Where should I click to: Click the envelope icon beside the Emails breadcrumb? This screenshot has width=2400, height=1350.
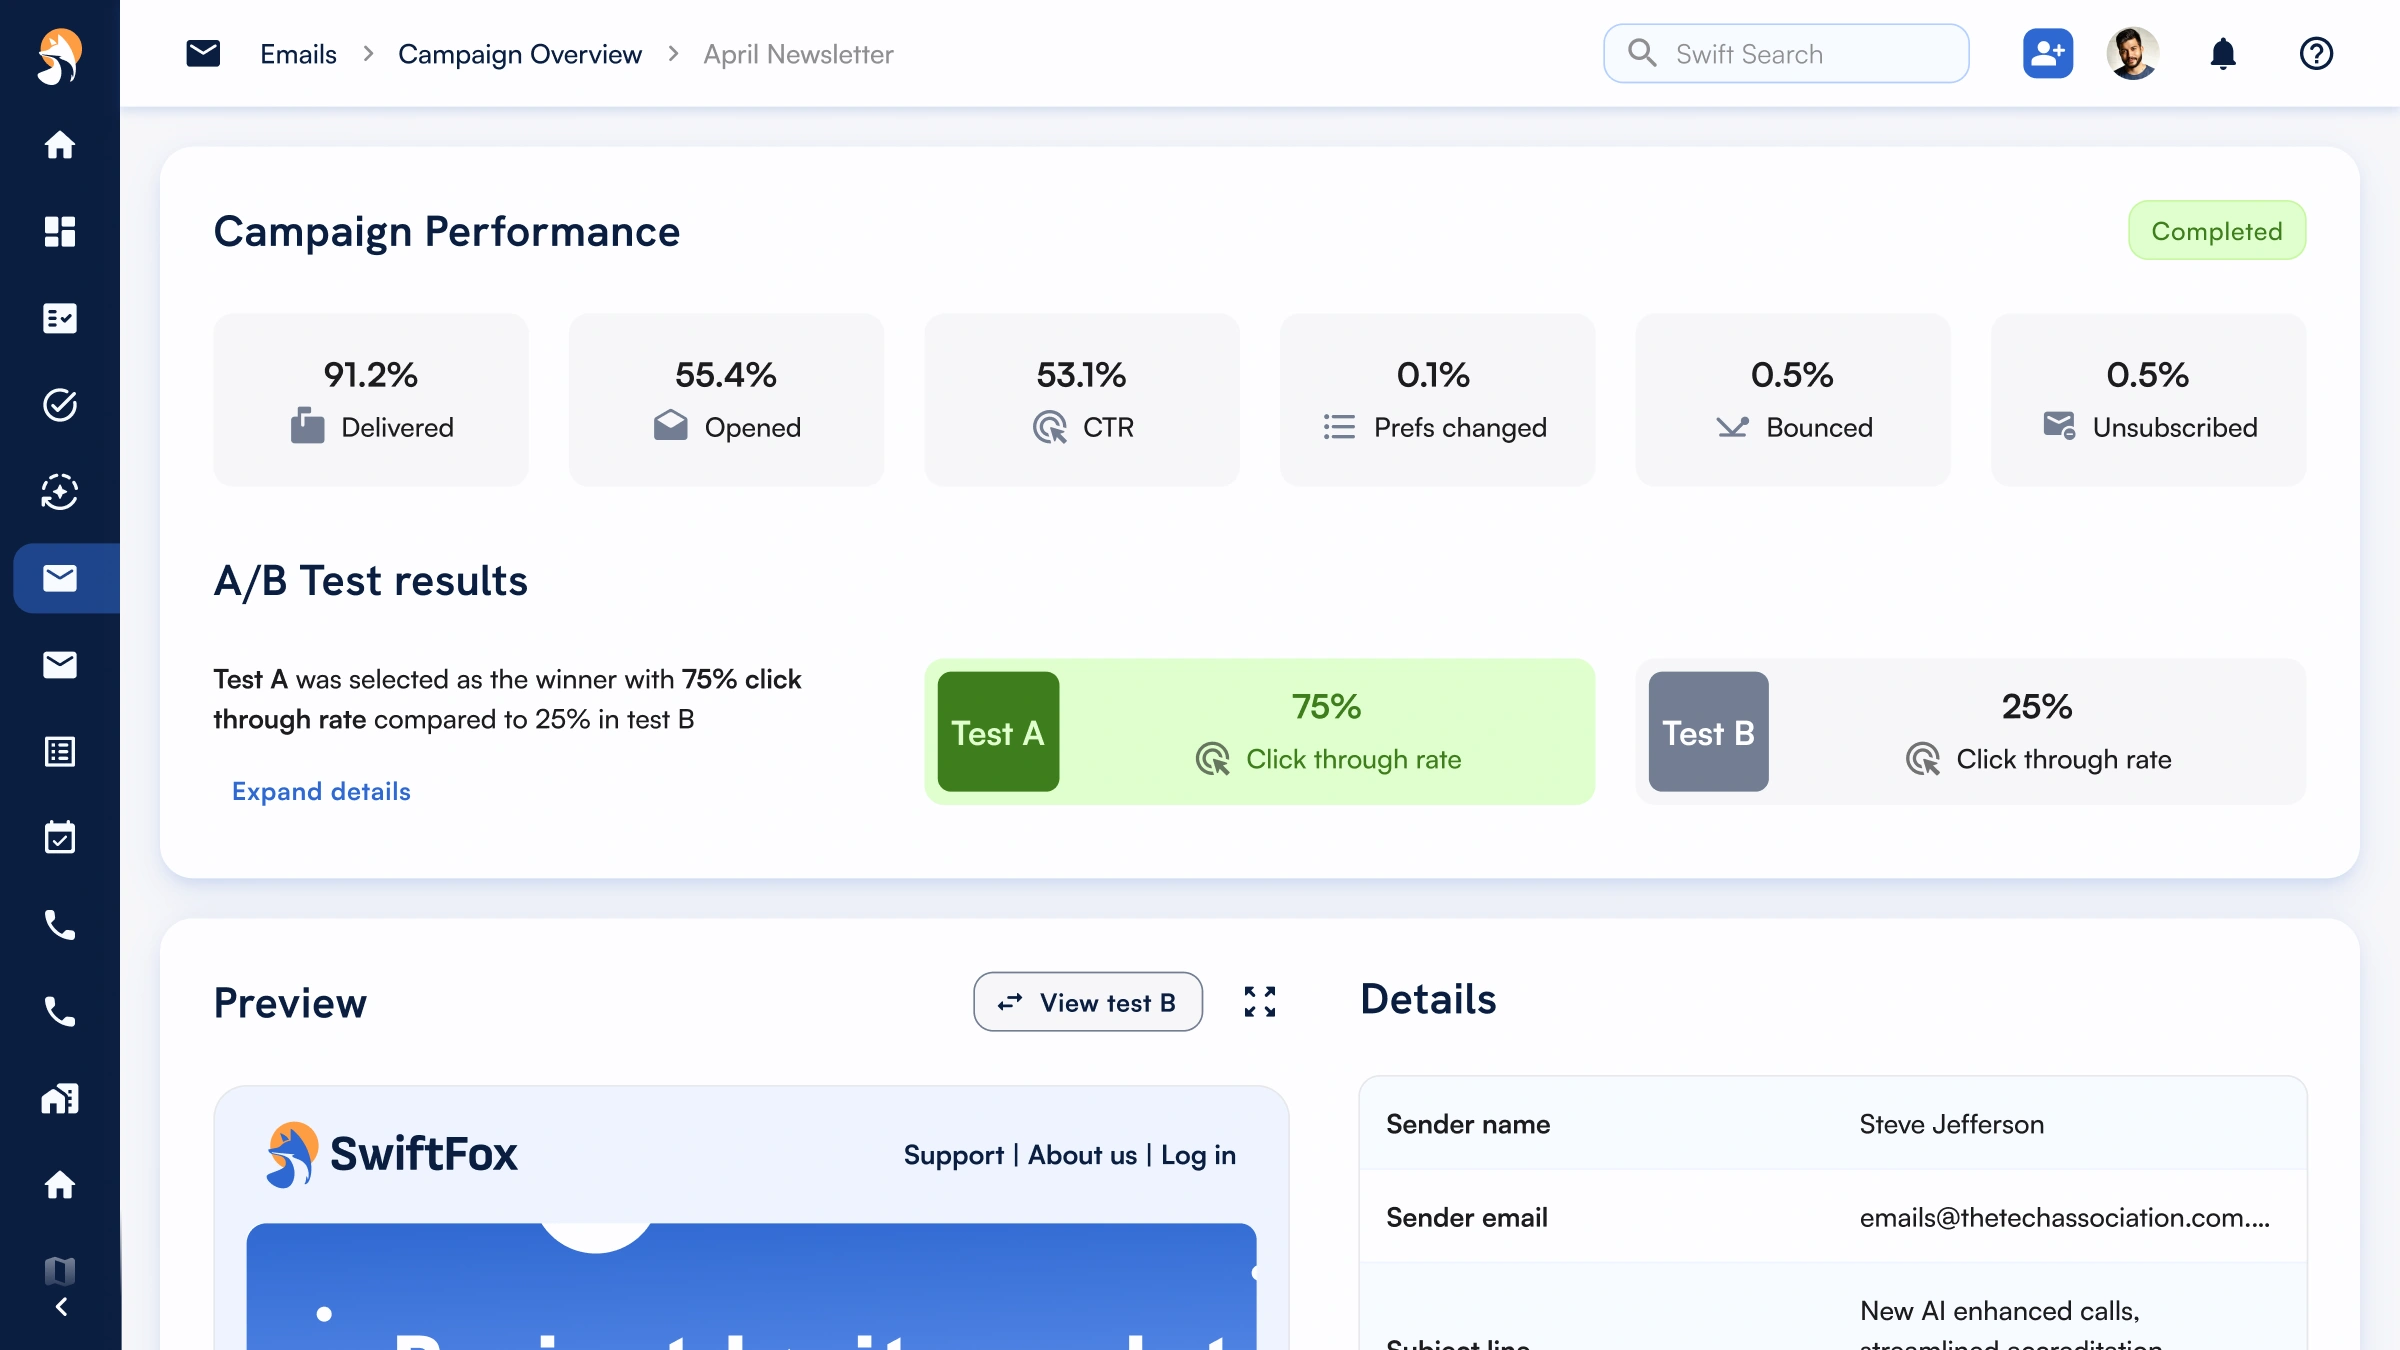(x=203, y=53)
